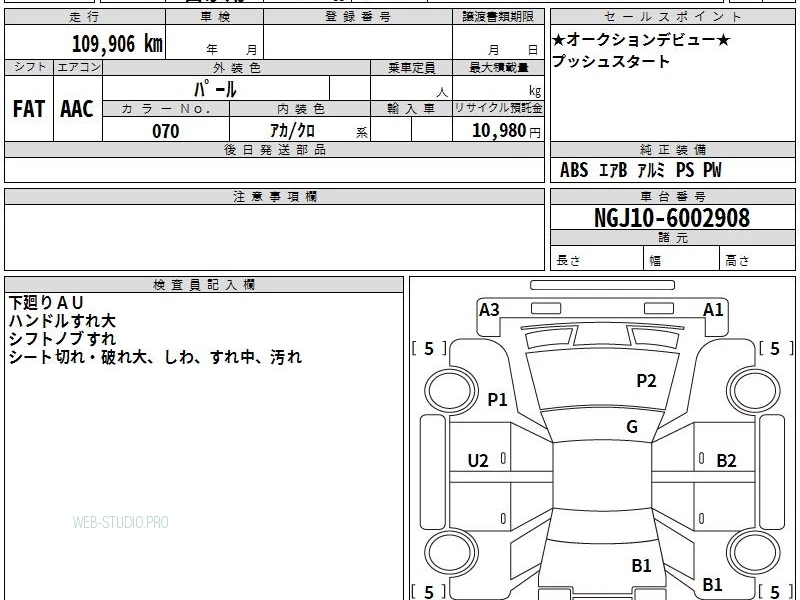Click the 車検 inspection header
Screen dimensions: 800x600
tap(215, 17)
